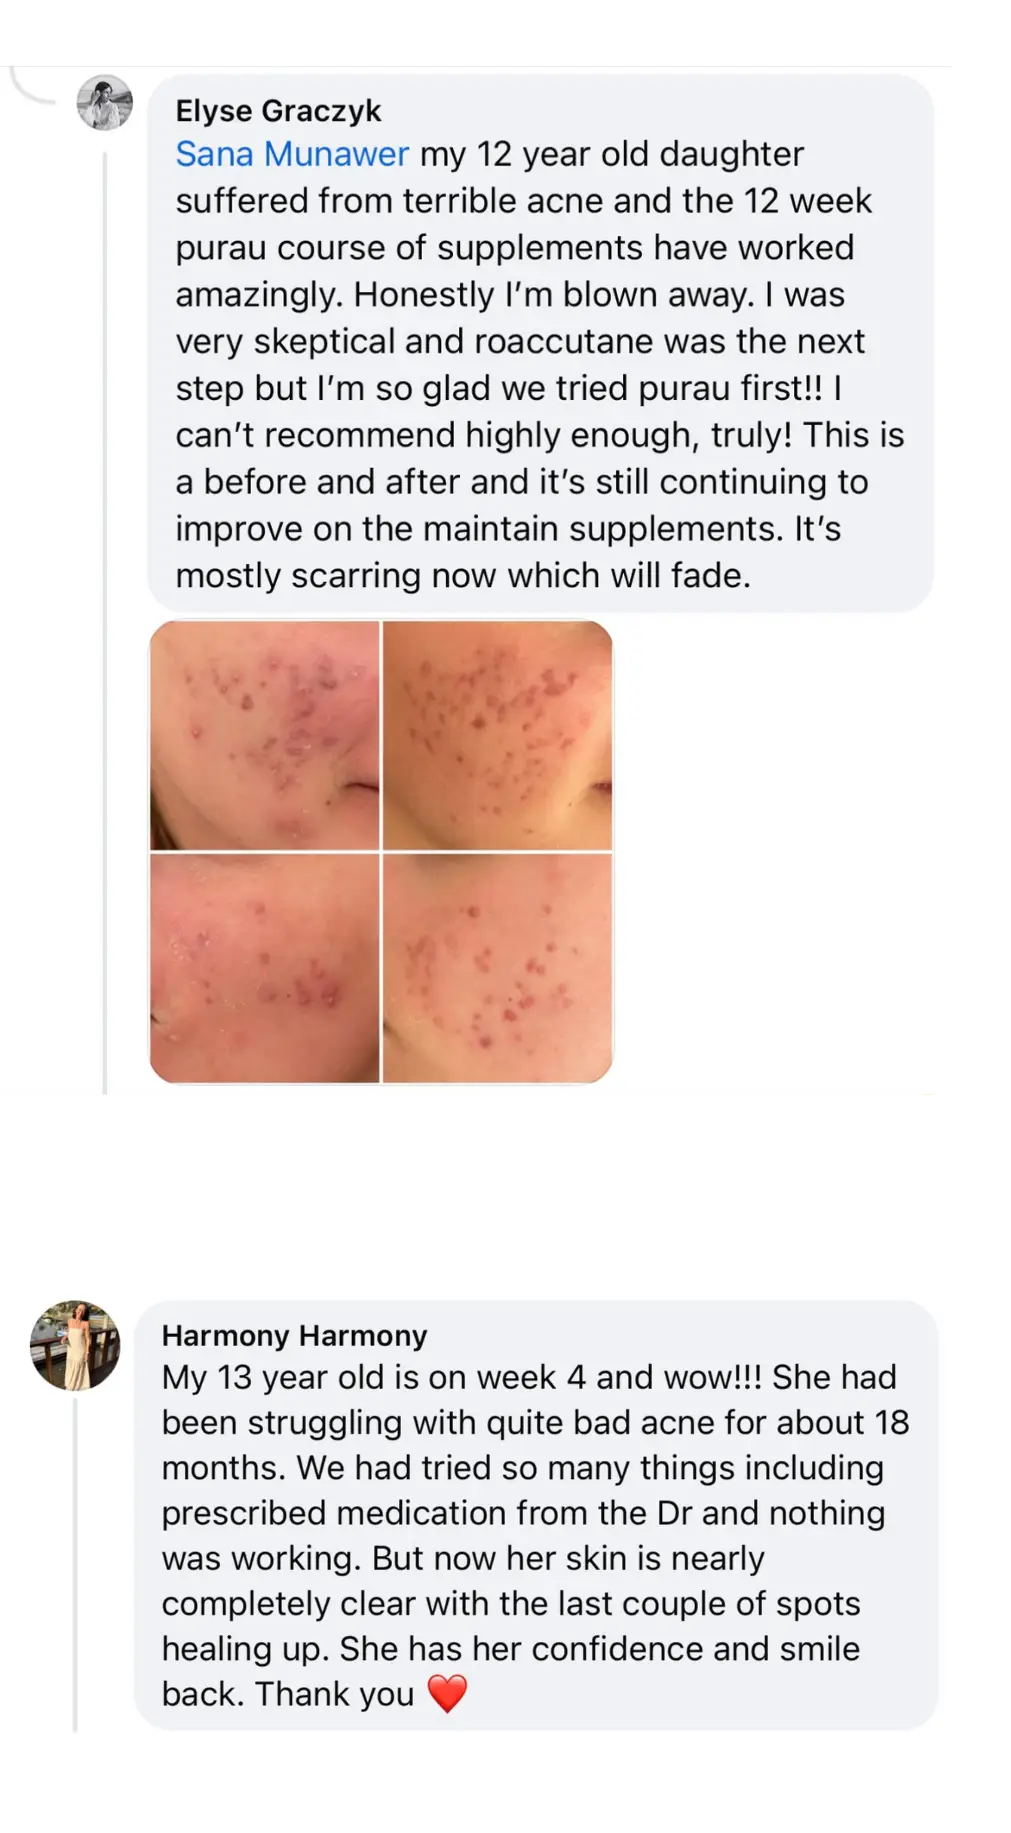1011x1833 pixels.
Task: Open Elyse Graczyk's profile picture
Action: pos(105,102)
